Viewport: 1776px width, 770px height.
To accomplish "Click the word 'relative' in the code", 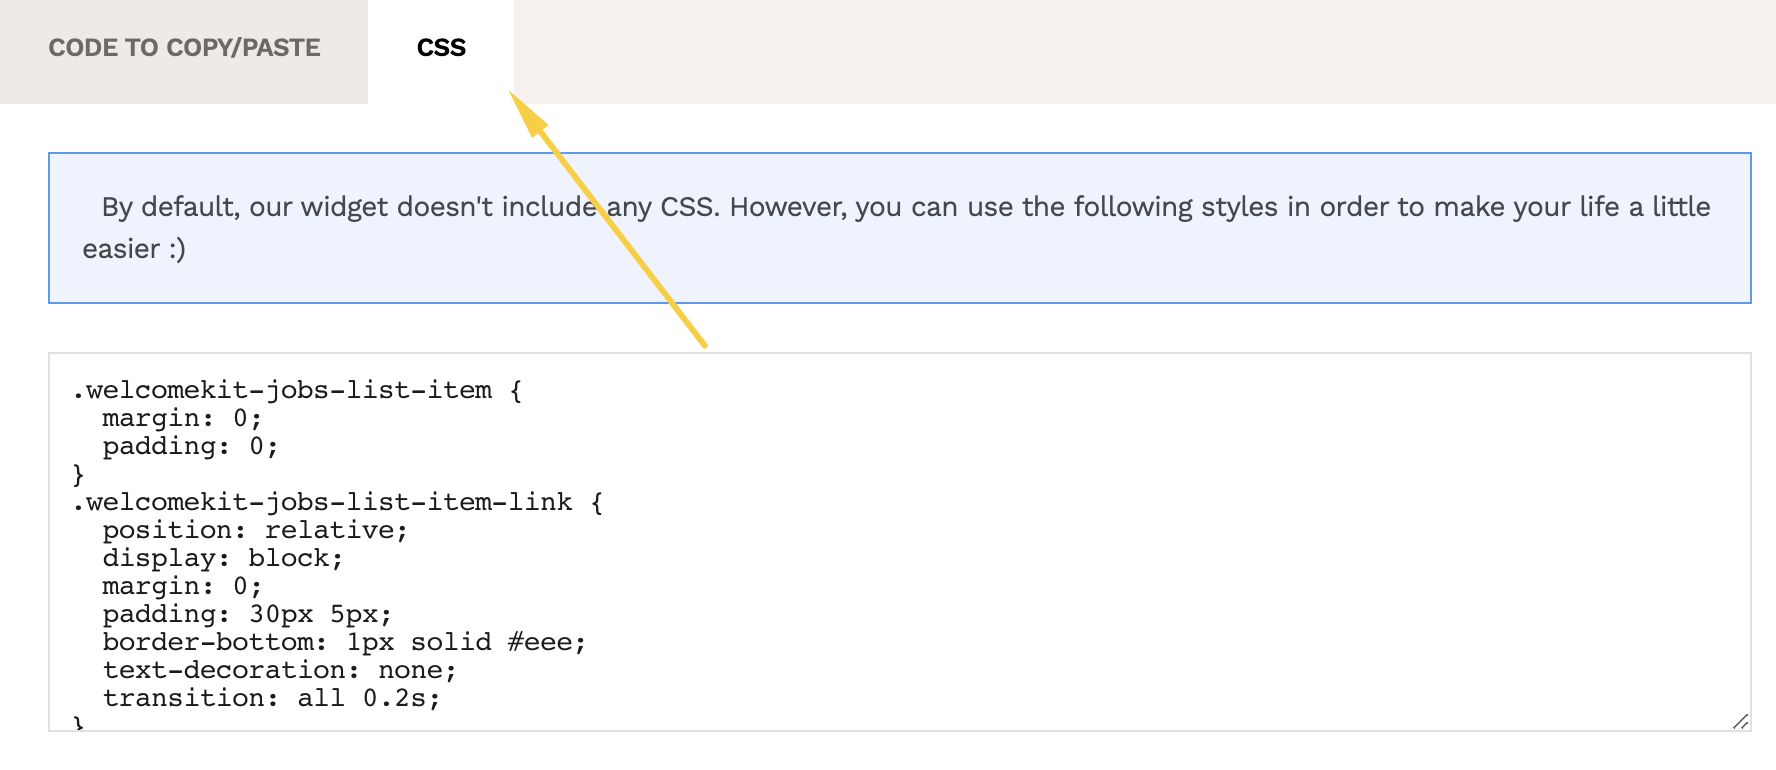I will point(336,530).
